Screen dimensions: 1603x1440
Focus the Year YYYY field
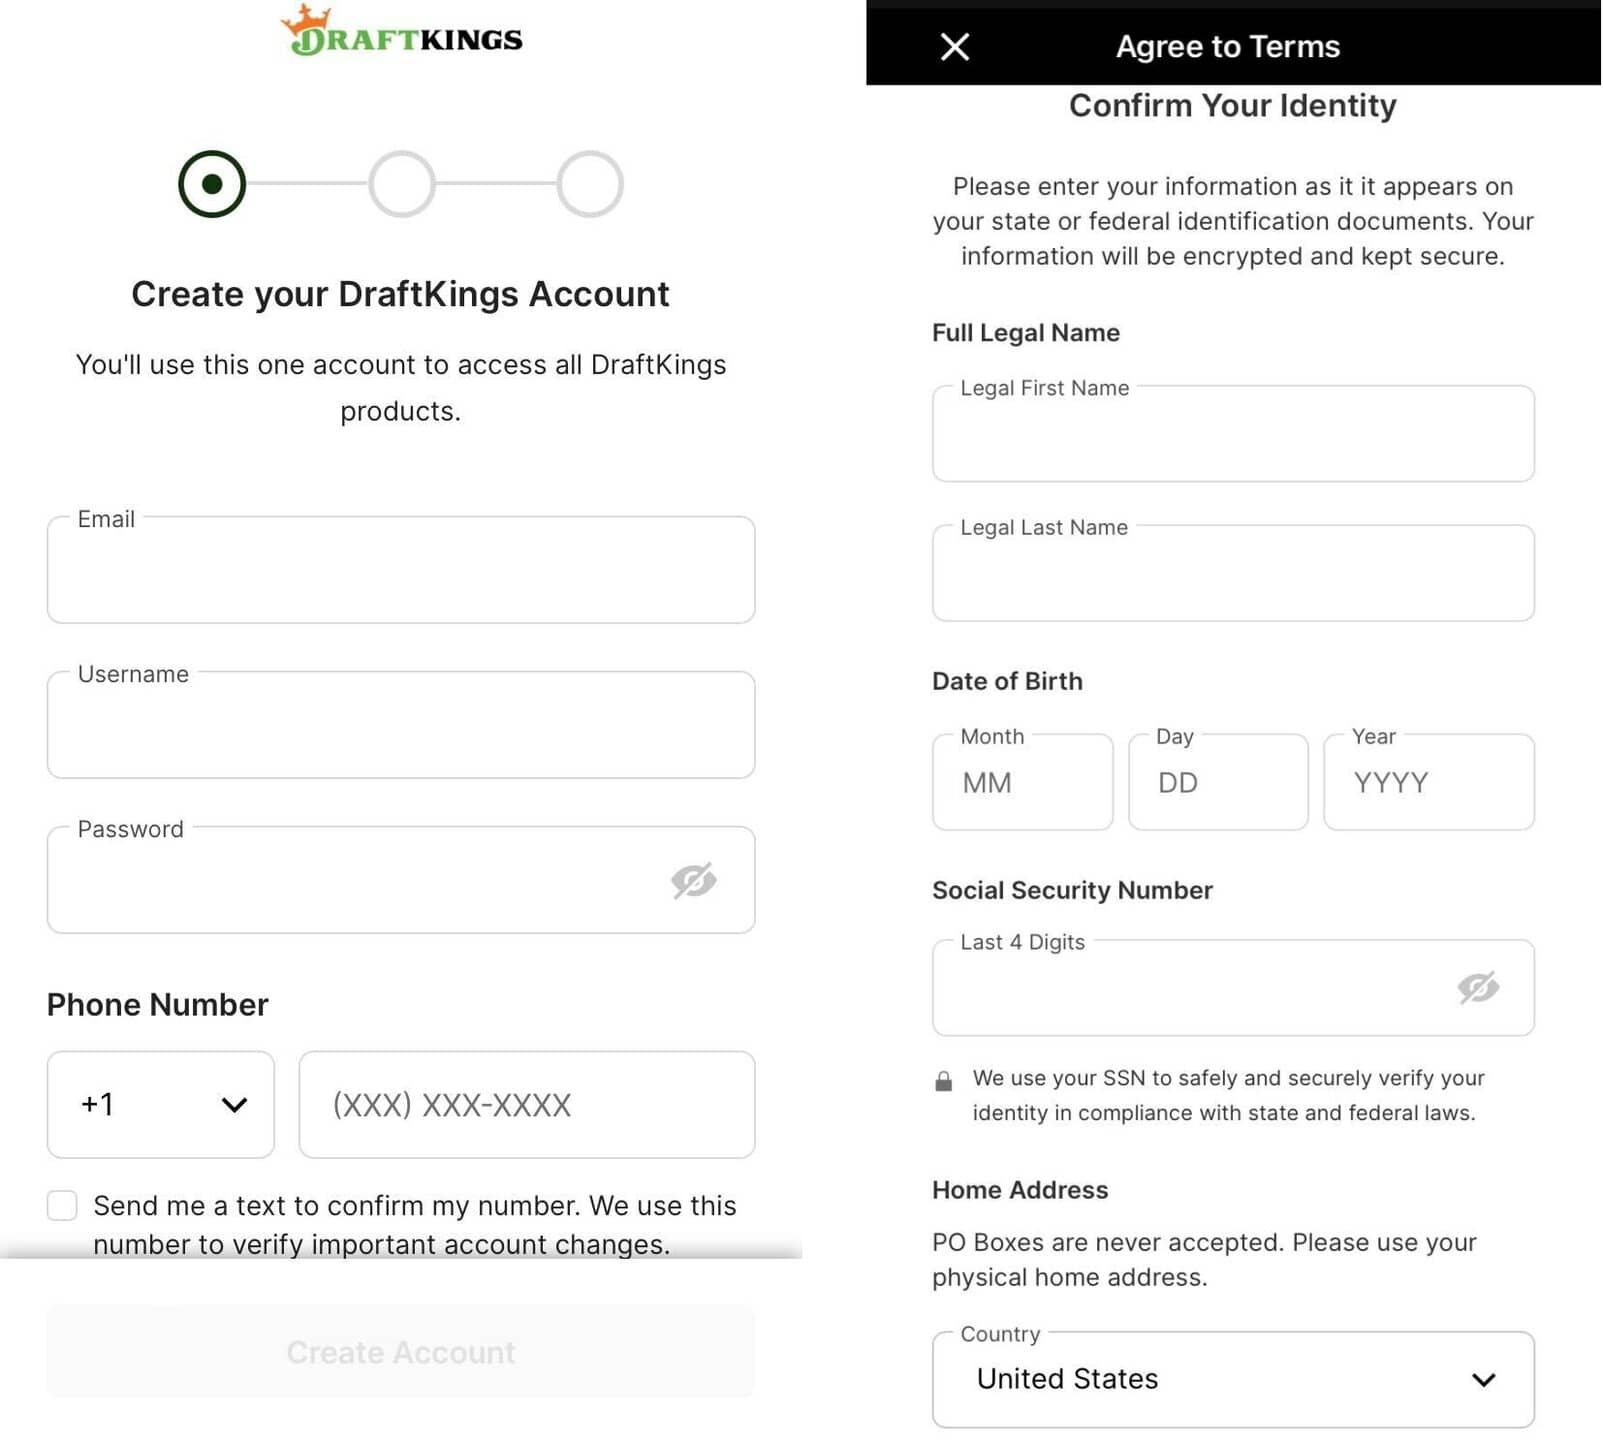[1429, 782]
